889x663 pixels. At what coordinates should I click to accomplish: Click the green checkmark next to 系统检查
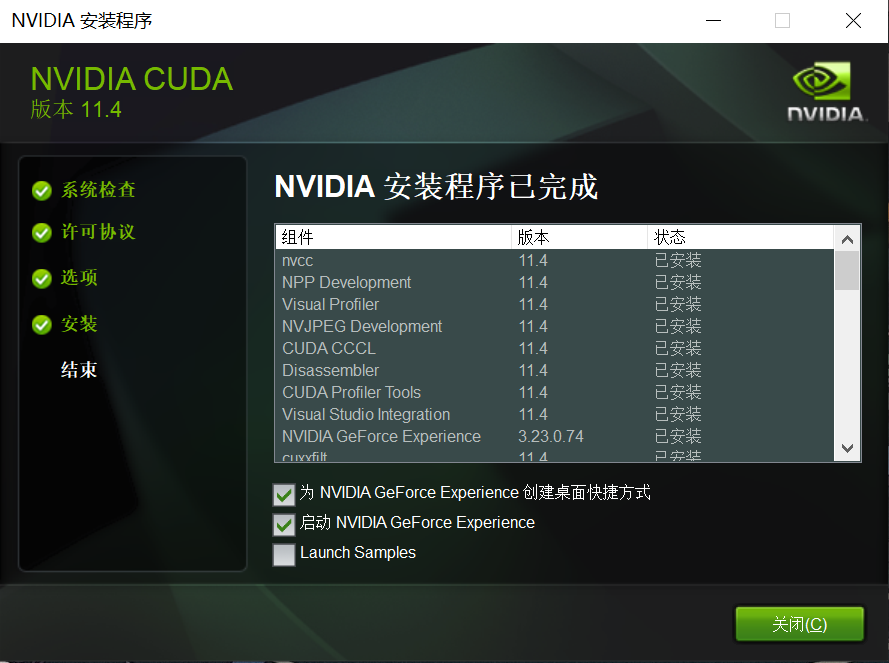(x=42, y=191)
